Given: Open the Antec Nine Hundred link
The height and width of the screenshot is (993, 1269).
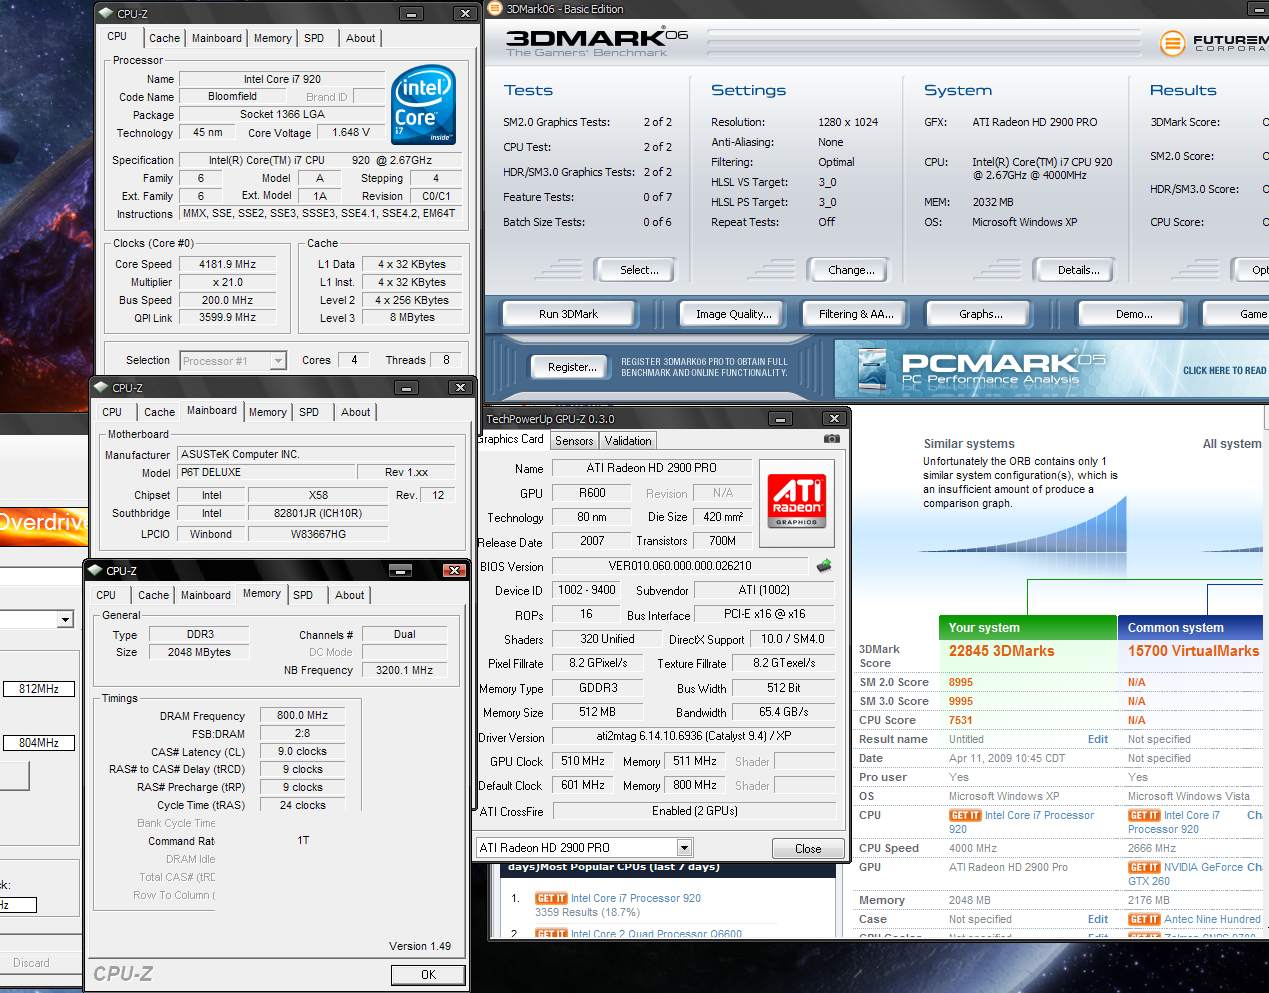Looking at the screenshot, I should [1212, 919].
